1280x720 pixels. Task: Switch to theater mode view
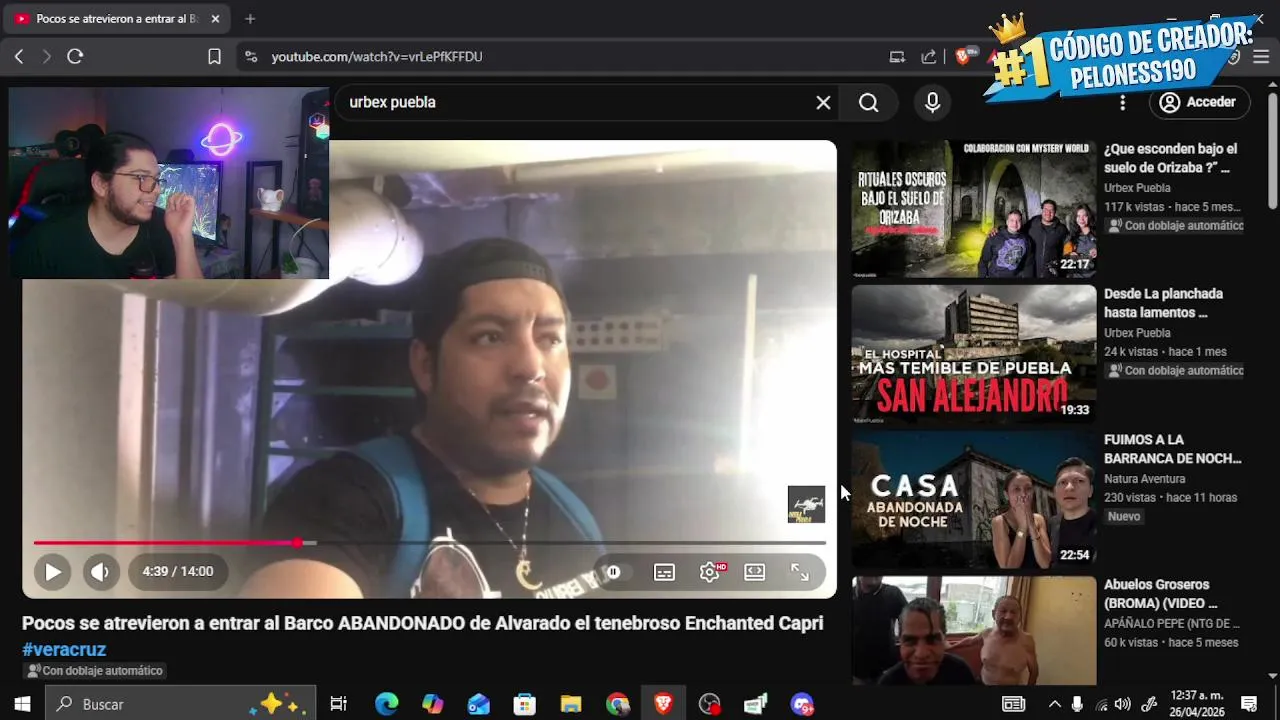point(755,572)
